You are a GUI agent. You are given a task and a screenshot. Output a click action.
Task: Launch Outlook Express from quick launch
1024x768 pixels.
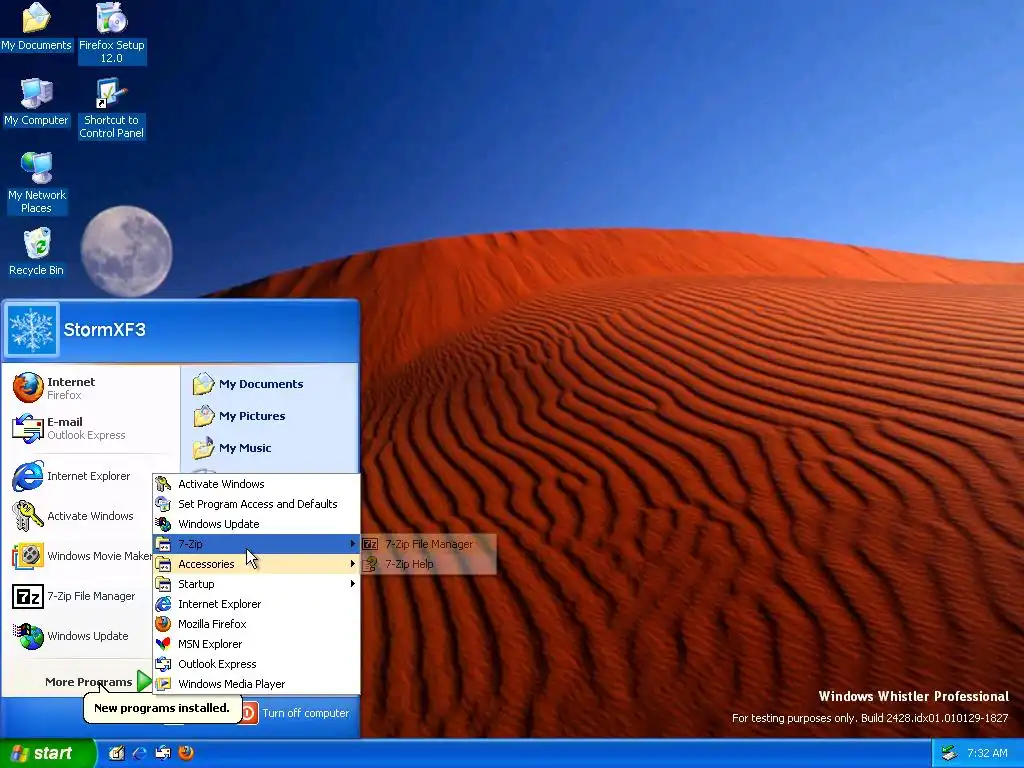point(163,754)
